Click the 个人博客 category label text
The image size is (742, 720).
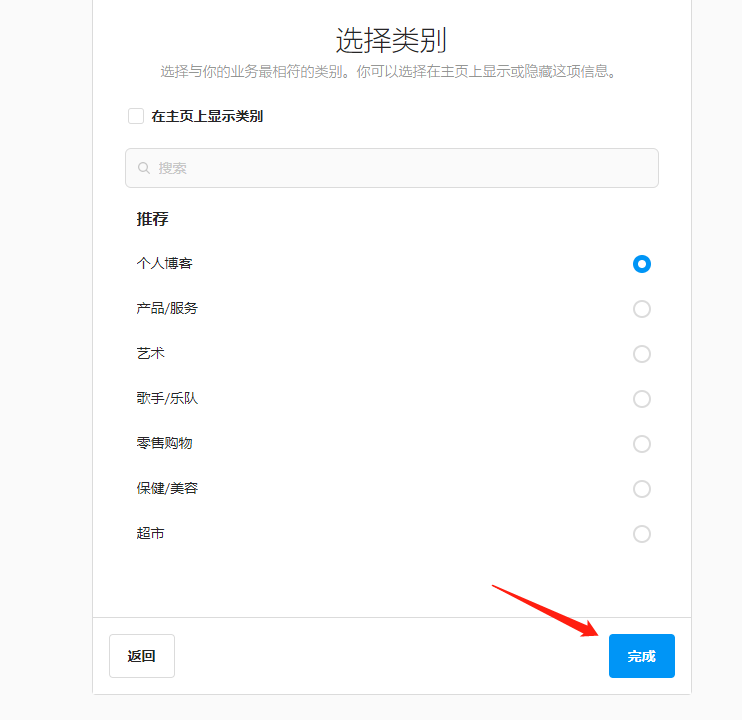(x=165, y=264)
